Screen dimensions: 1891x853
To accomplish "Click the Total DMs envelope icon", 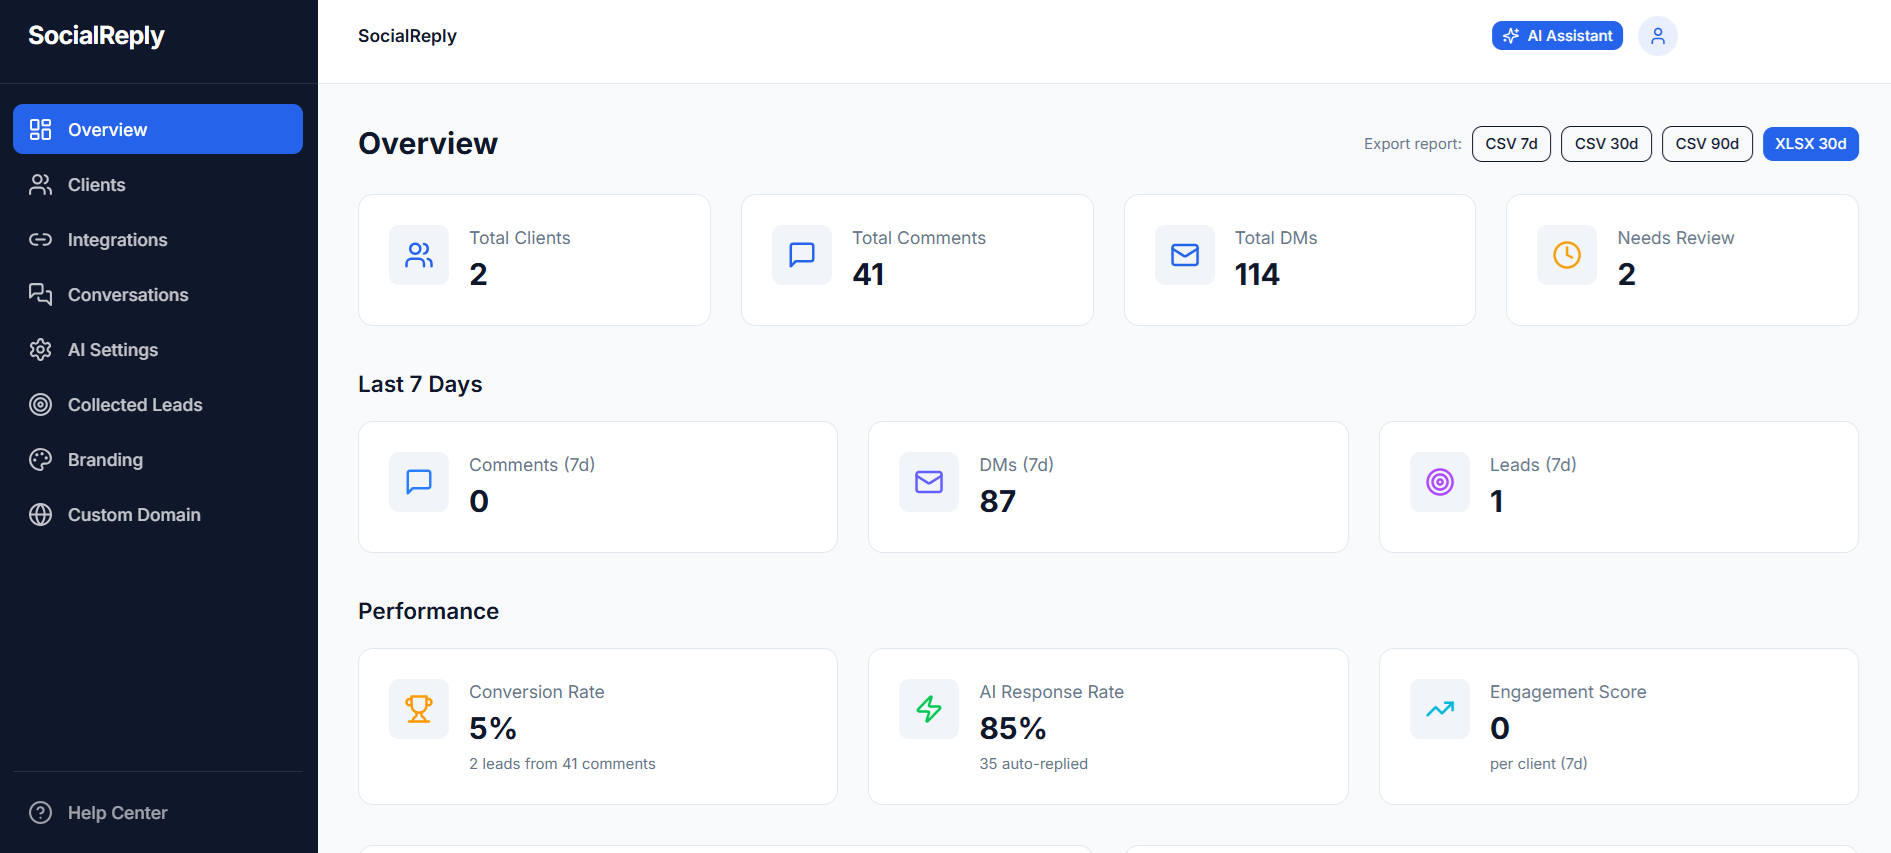I will click(1185, 255).
